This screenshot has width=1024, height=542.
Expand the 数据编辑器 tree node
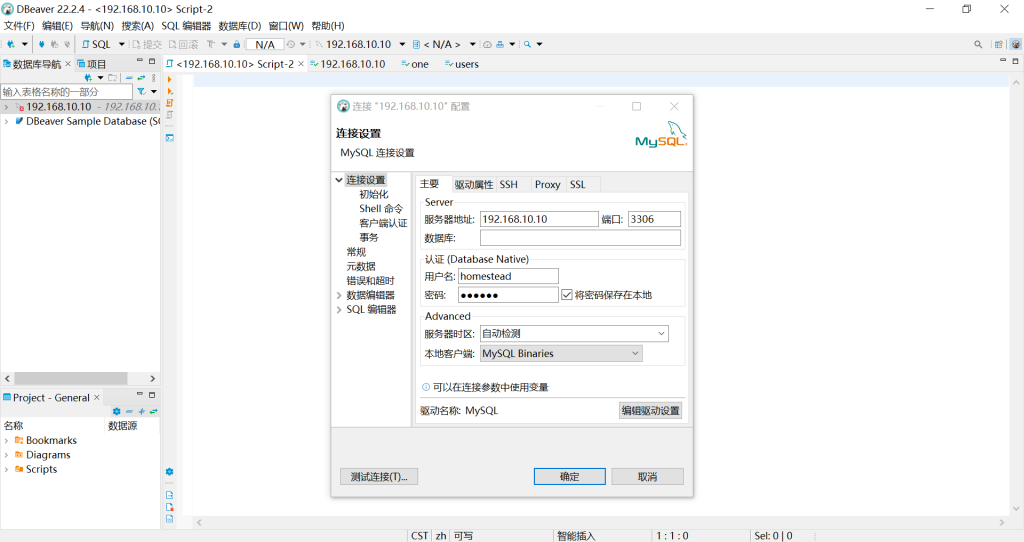tap(339, 295)
